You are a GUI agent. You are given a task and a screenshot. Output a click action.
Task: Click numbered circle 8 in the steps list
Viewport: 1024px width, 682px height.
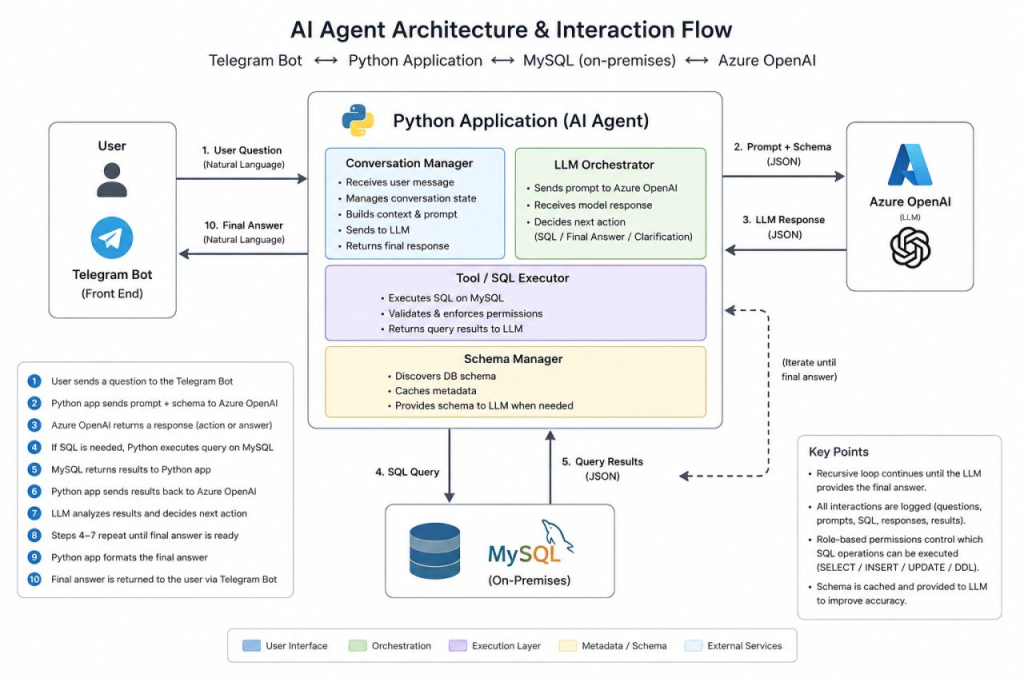(34, 535)
